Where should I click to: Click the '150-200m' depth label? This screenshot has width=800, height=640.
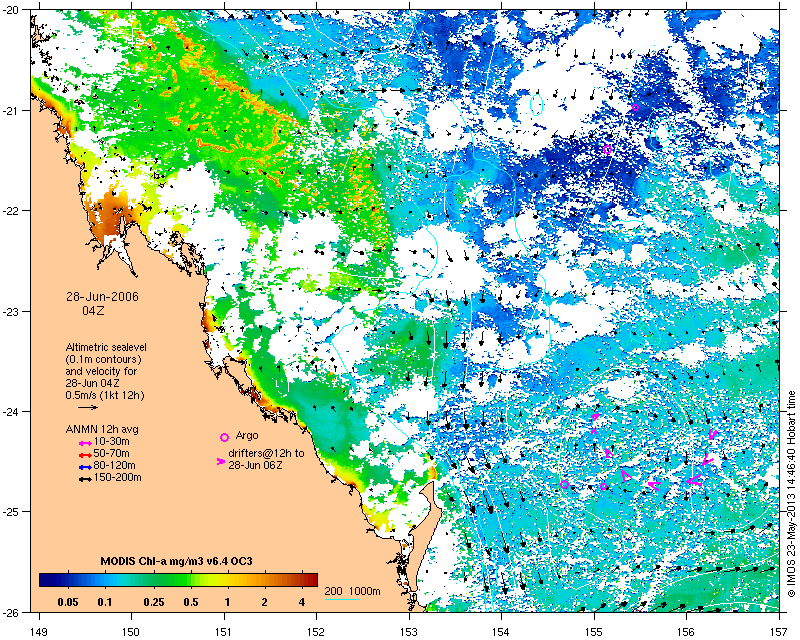click(x=117, y=478)
